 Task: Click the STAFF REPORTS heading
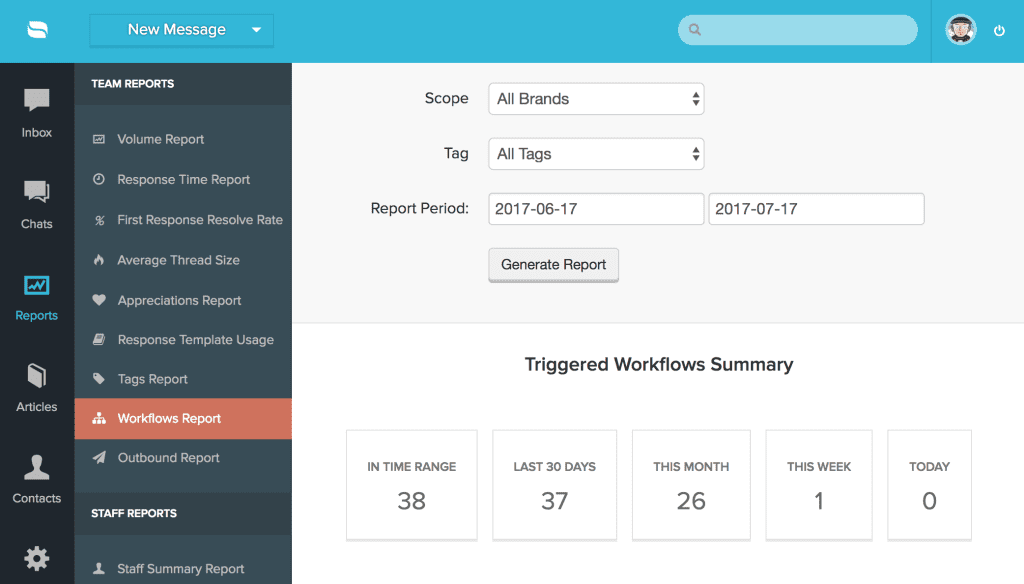point(134,513)
